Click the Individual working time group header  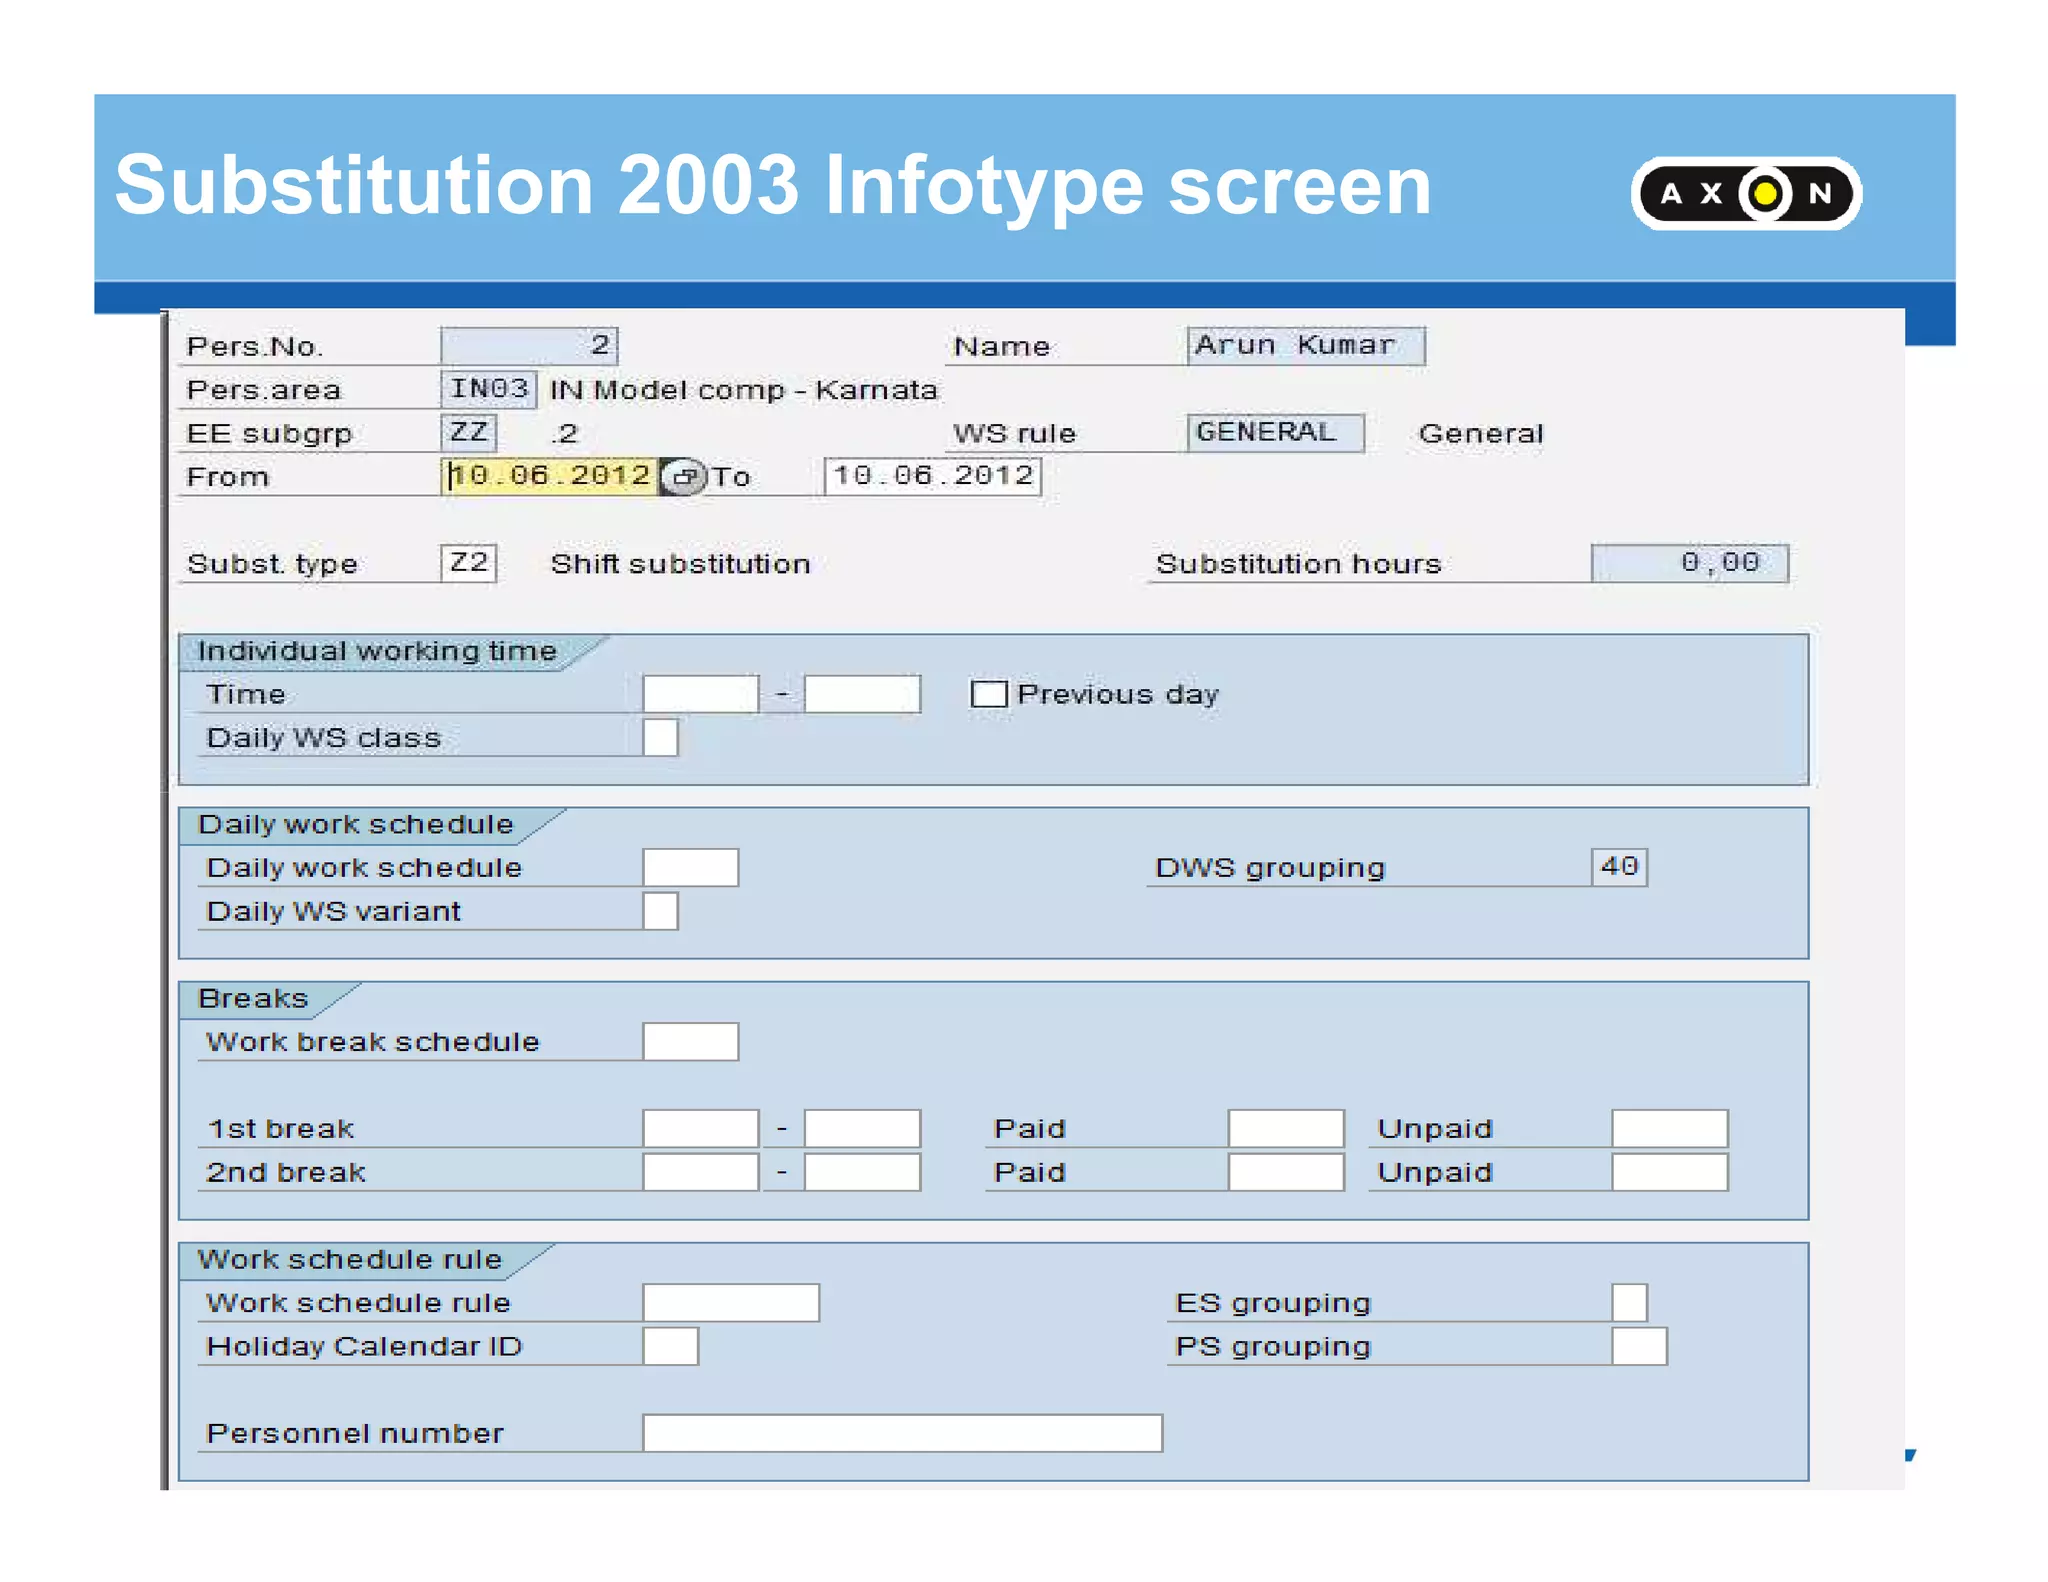point(377,651)
